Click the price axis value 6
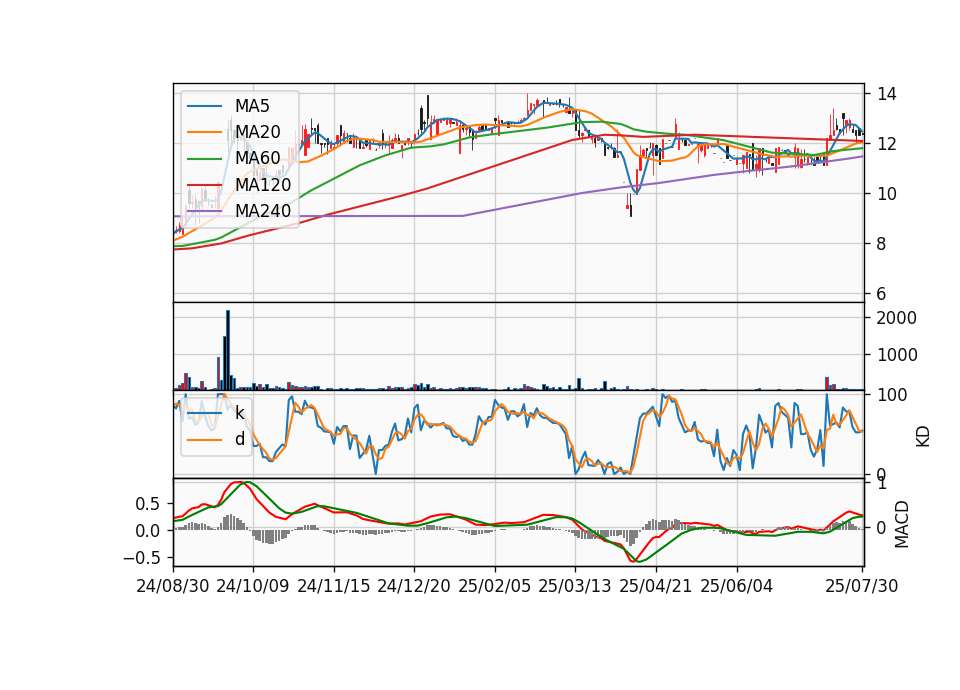 881,294
